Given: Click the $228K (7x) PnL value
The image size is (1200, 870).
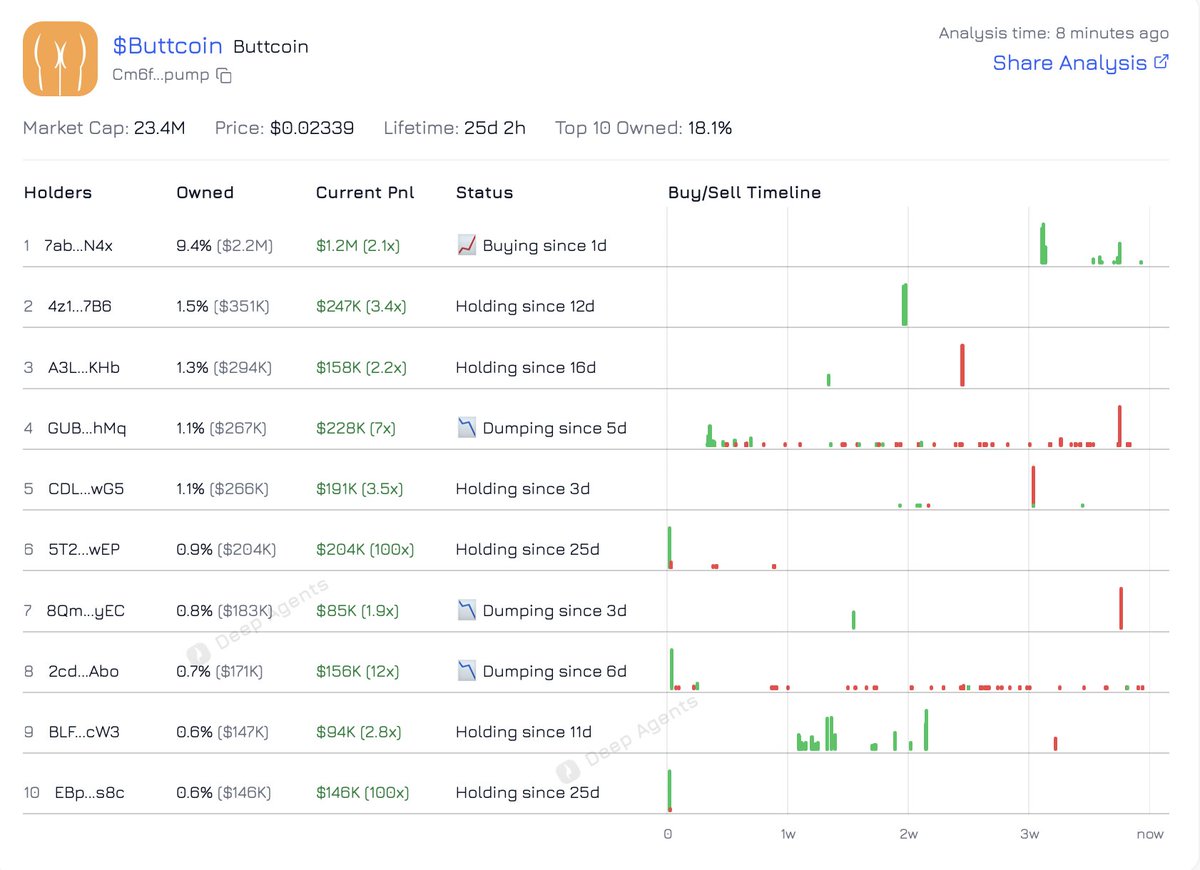Looking at the screenshot, I should (x=356, y=429).
